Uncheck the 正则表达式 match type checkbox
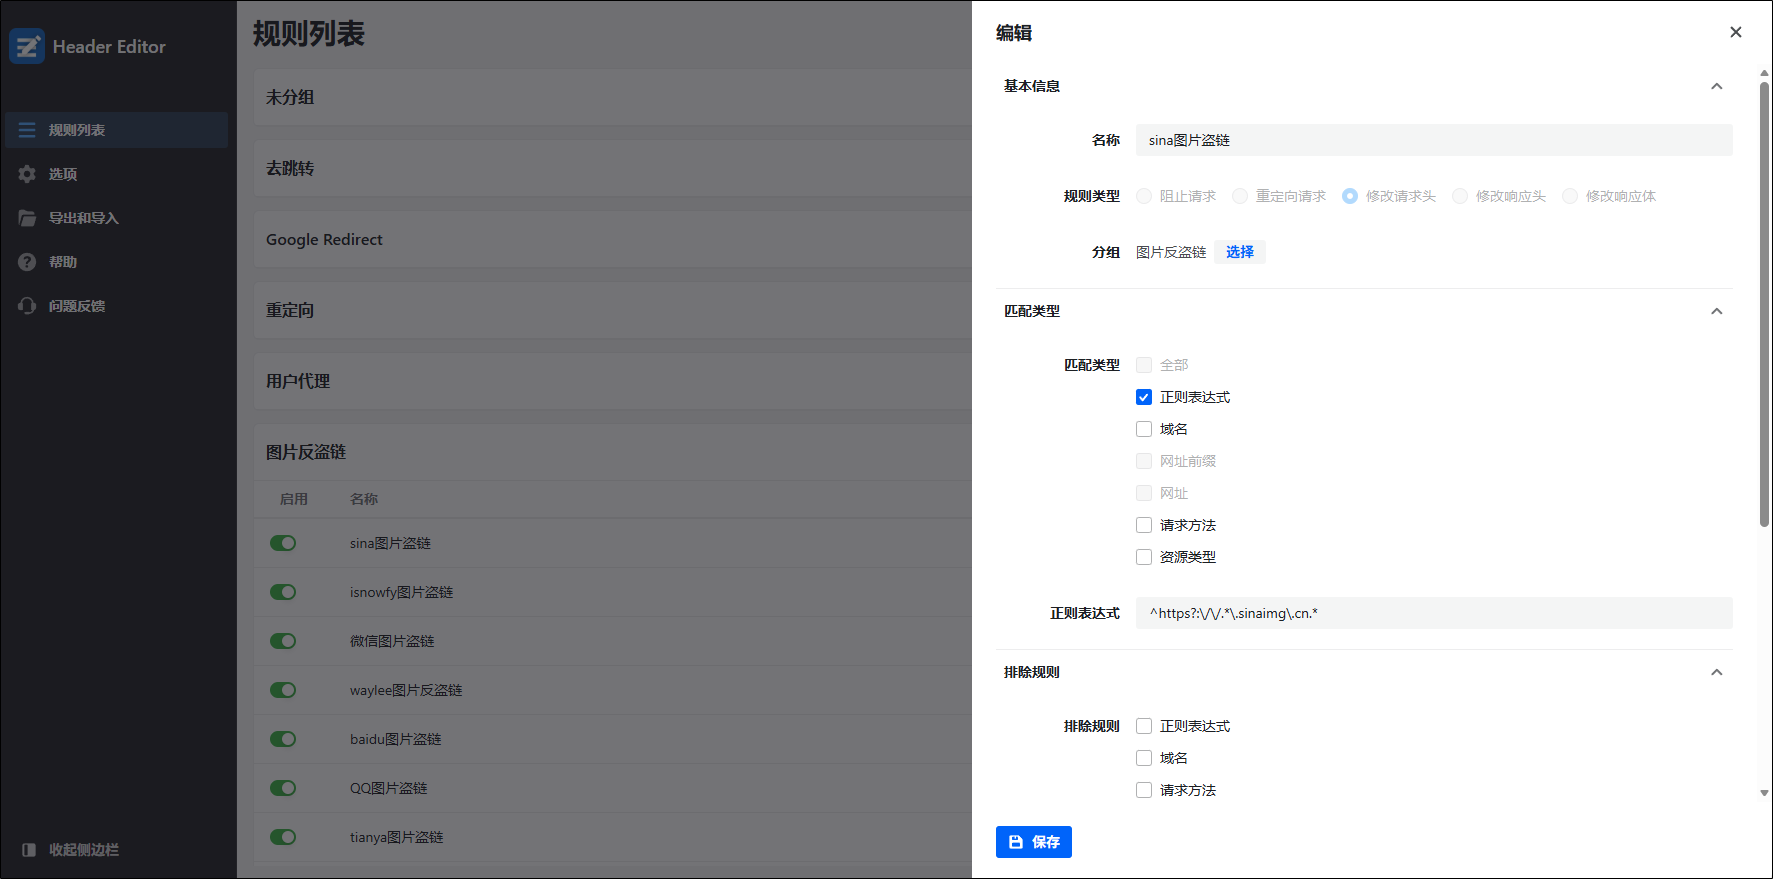The width and height of the screenshot is (1773, 879). [x=1144, y=397]
